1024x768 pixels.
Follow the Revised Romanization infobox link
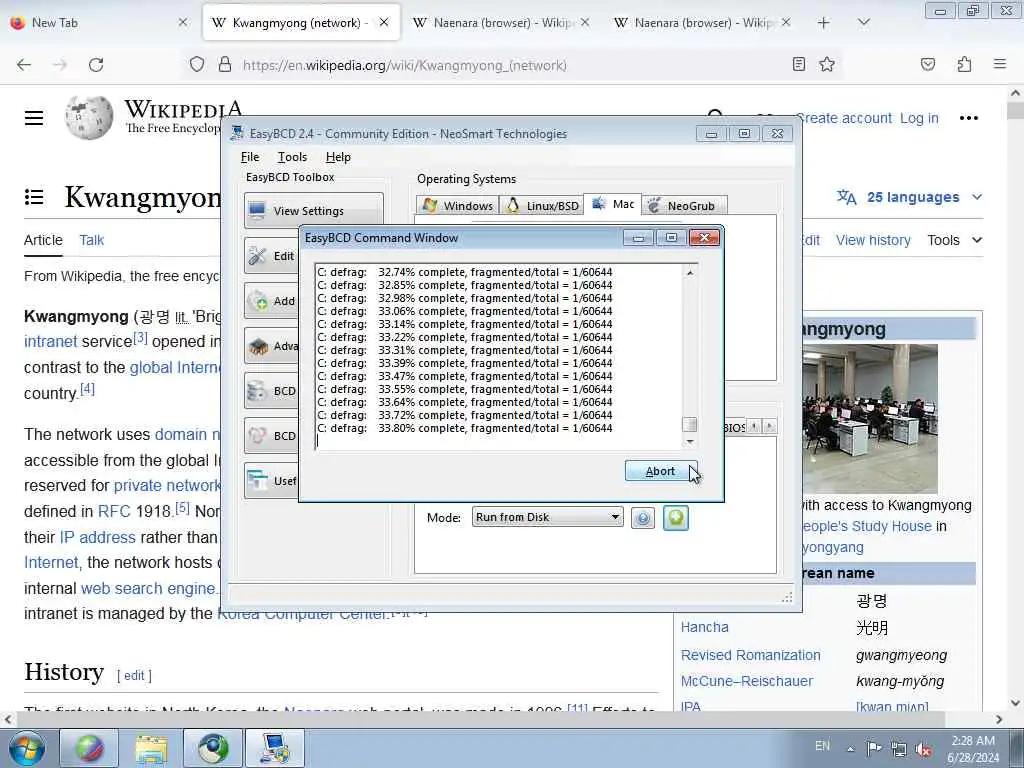[x=750, y=655]
